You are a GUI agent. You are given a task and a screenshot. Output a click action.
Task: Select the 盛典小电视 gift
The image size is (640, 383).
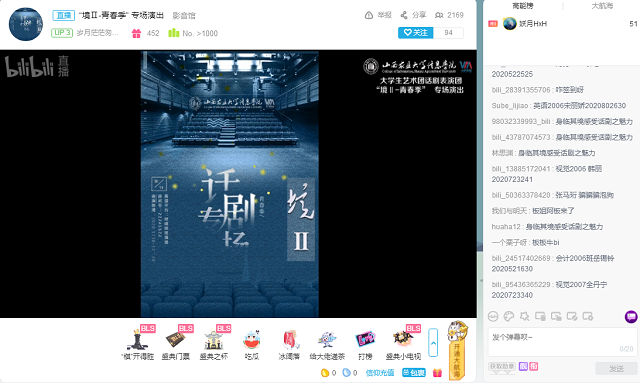tap(403, 343)
